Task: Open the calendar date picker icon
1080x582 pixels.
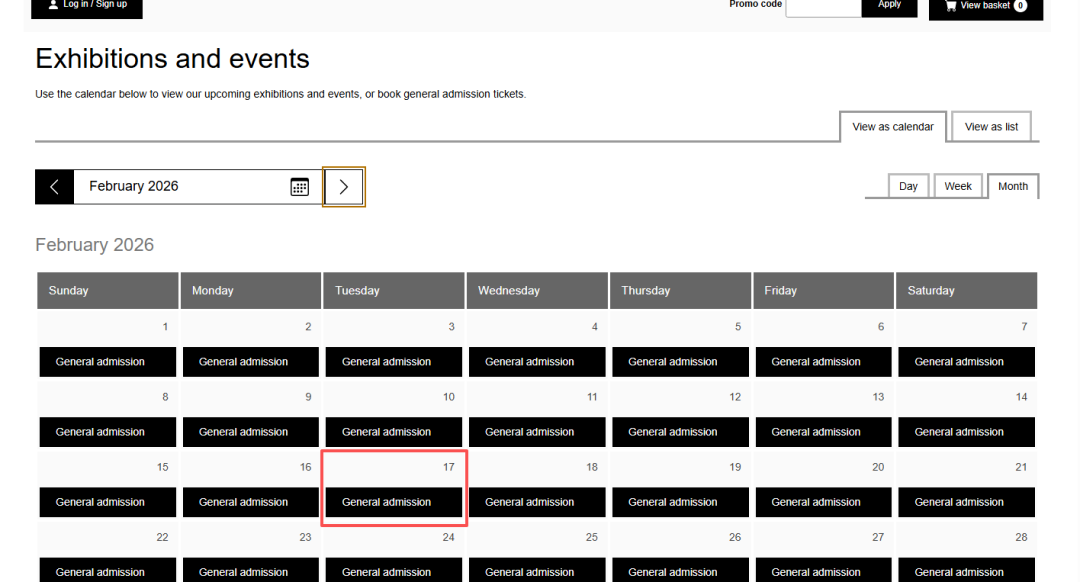Action: (299, 187)
